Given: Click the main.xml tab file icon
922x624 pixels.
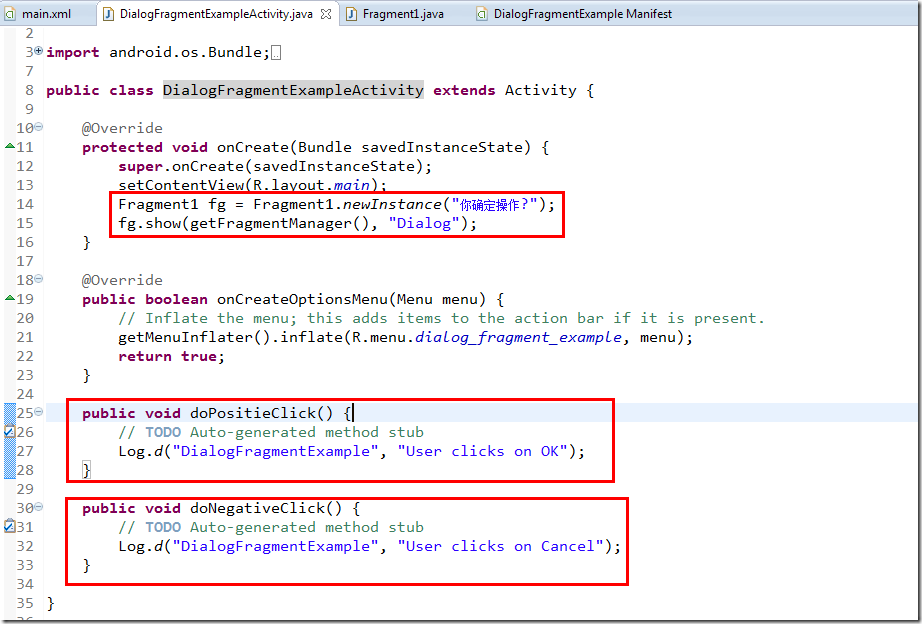Looking at the screenshot, I should 11,14.
